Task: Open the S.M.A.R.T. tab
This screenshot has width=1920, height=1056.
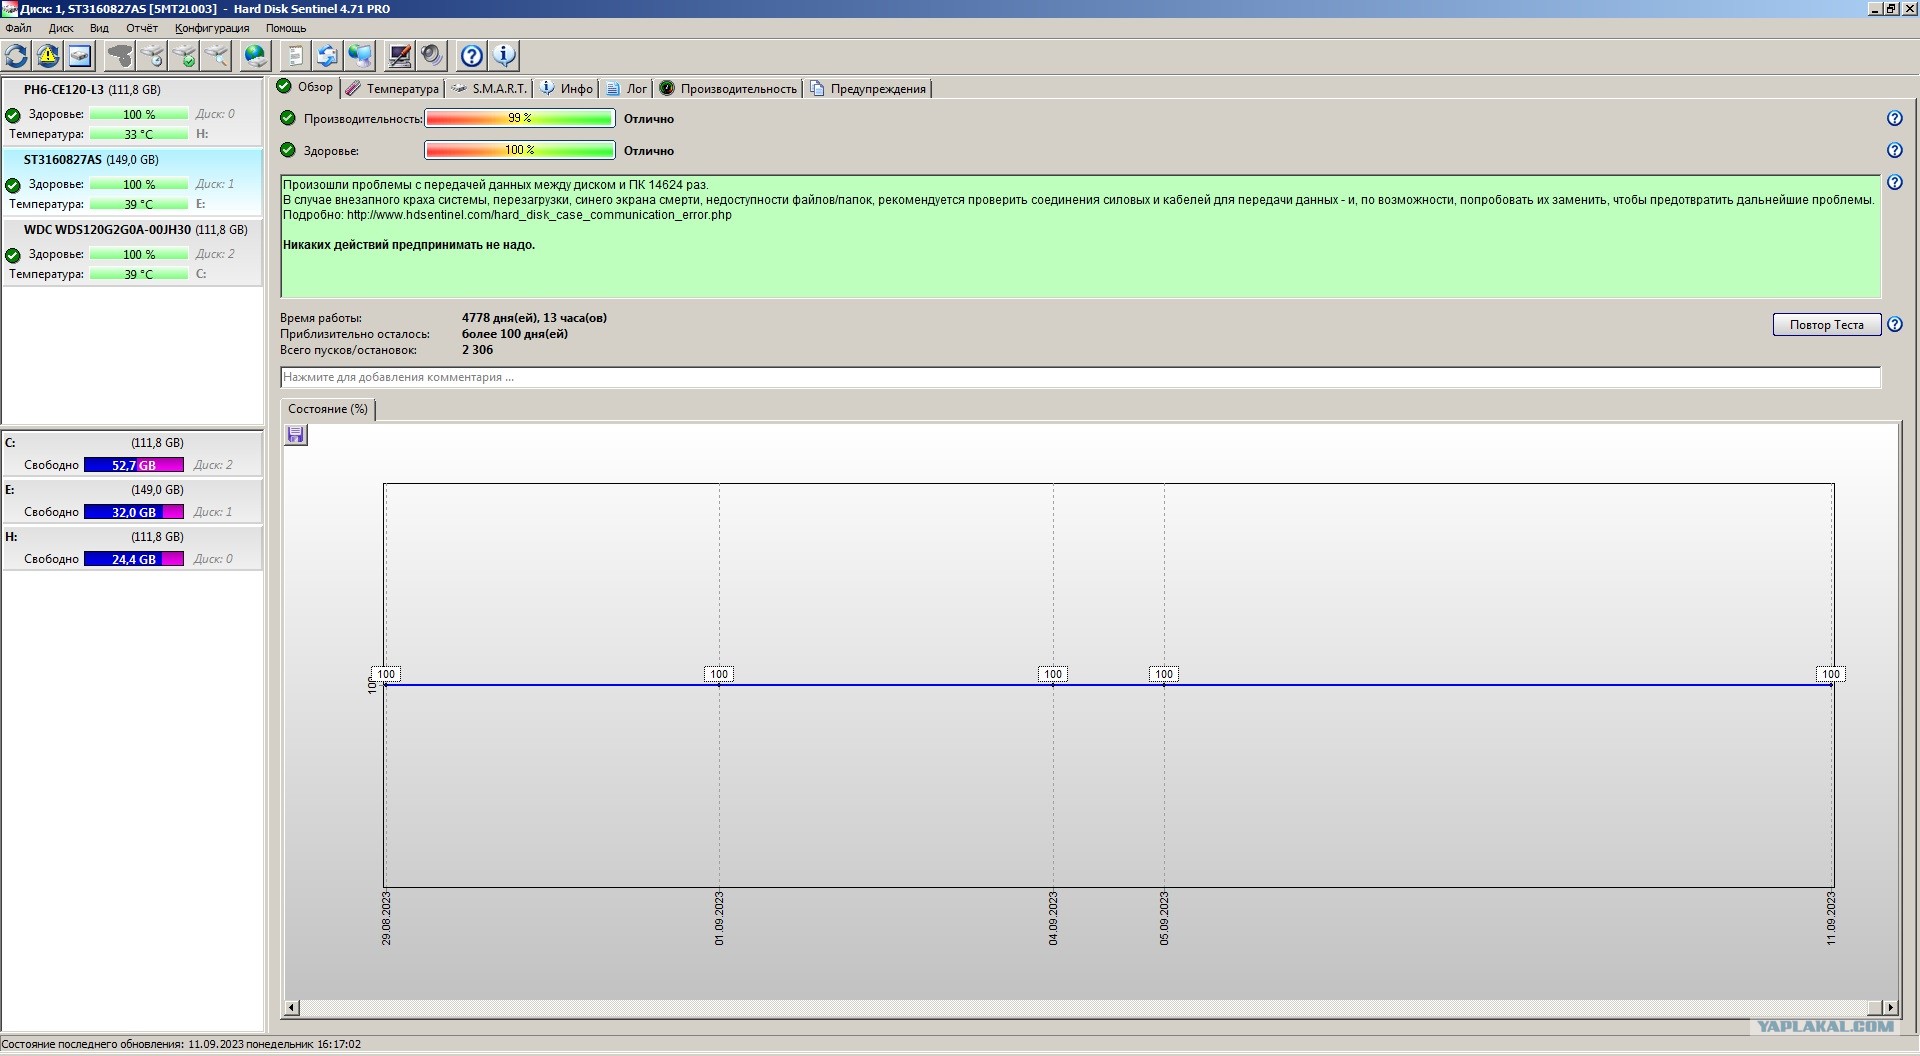Action: [x=489, y=89]
